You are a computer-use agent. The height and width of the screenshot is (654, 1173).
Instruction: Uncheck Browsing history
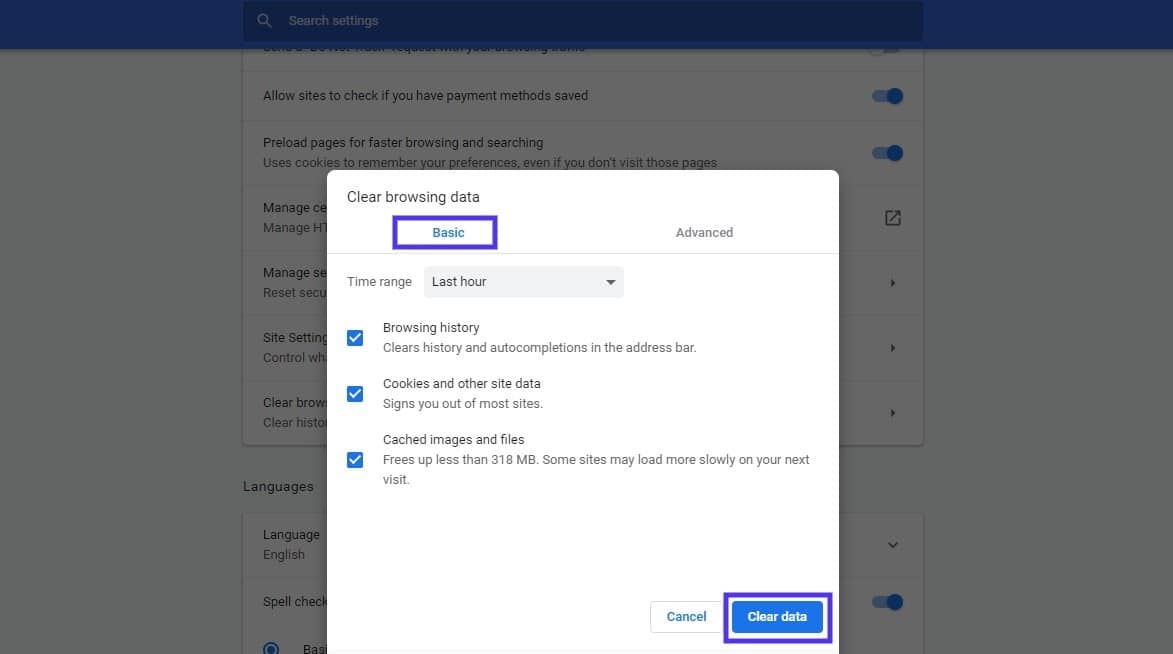pyautogui.click(x=355, y=337)
